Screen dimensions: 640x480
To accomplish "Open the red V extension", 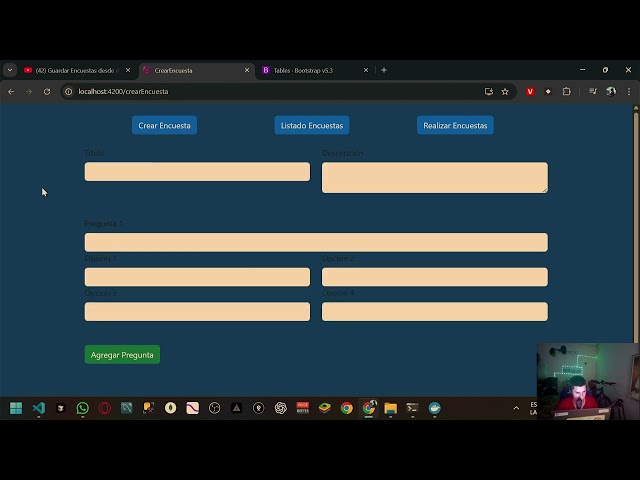I will tap(530, 92).
